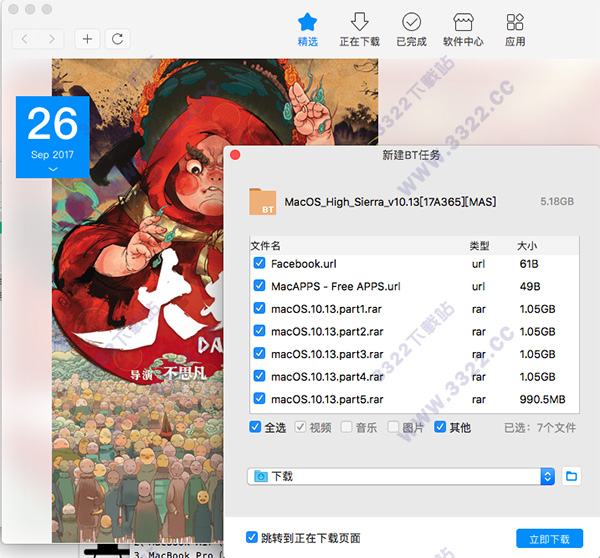Toggle the 视频 video filter checkbox
Viewport: 600px width, 558px height.
300,427
